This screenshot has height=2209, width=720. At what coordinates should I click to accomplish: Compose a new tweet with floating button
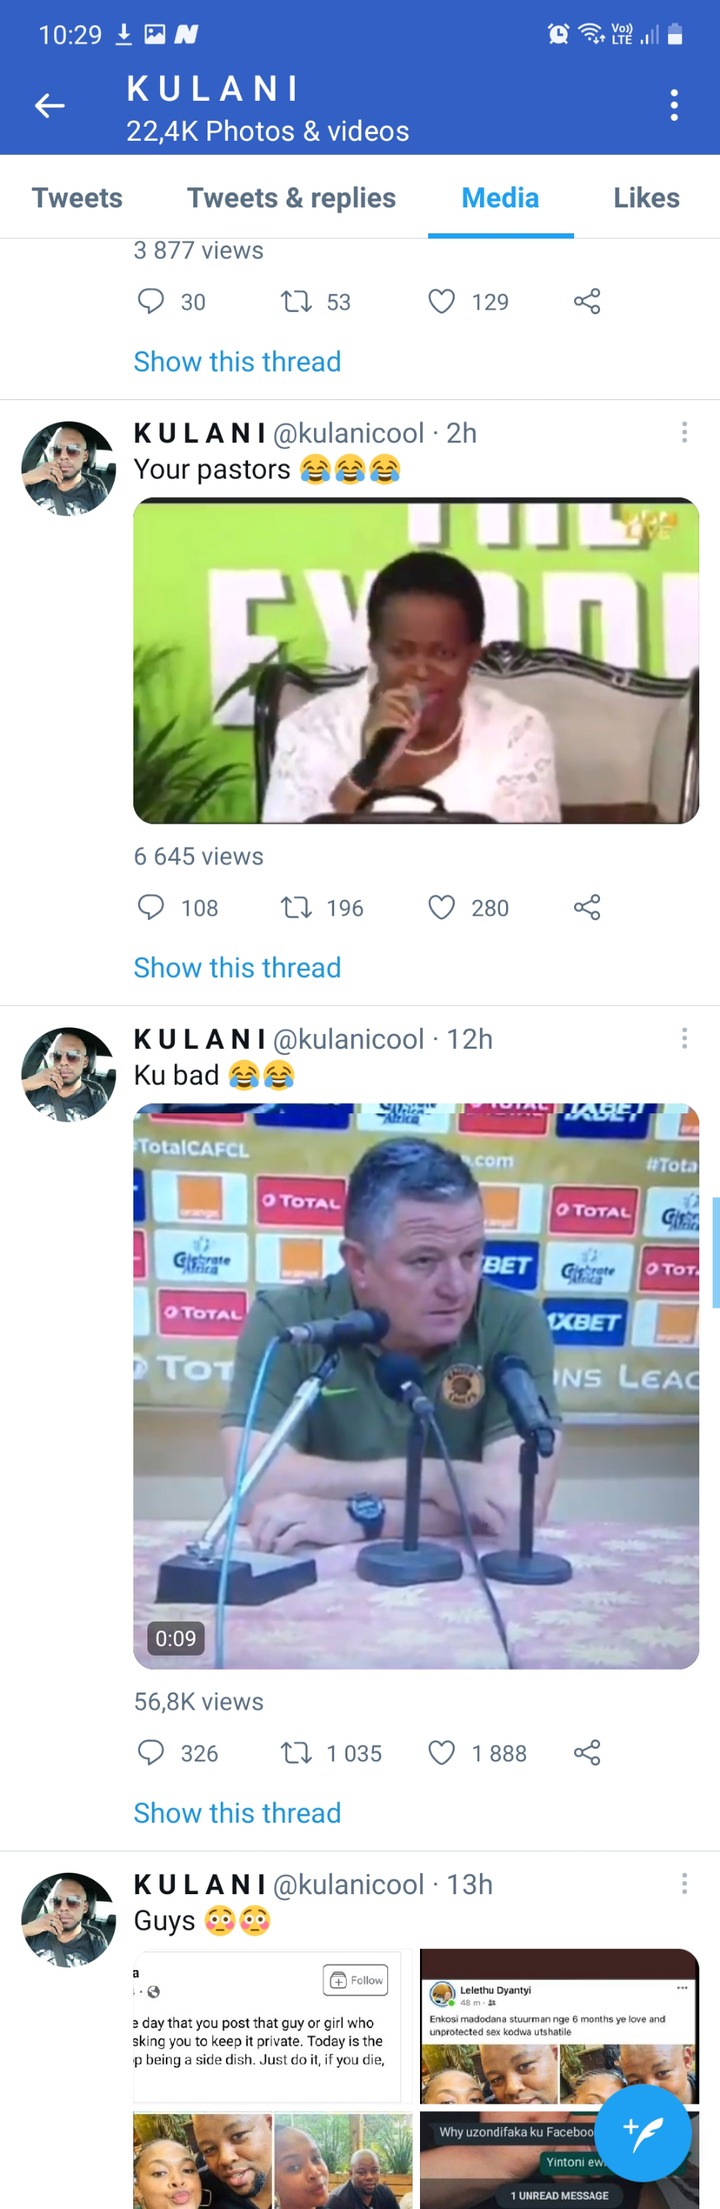coord(643,2133)
